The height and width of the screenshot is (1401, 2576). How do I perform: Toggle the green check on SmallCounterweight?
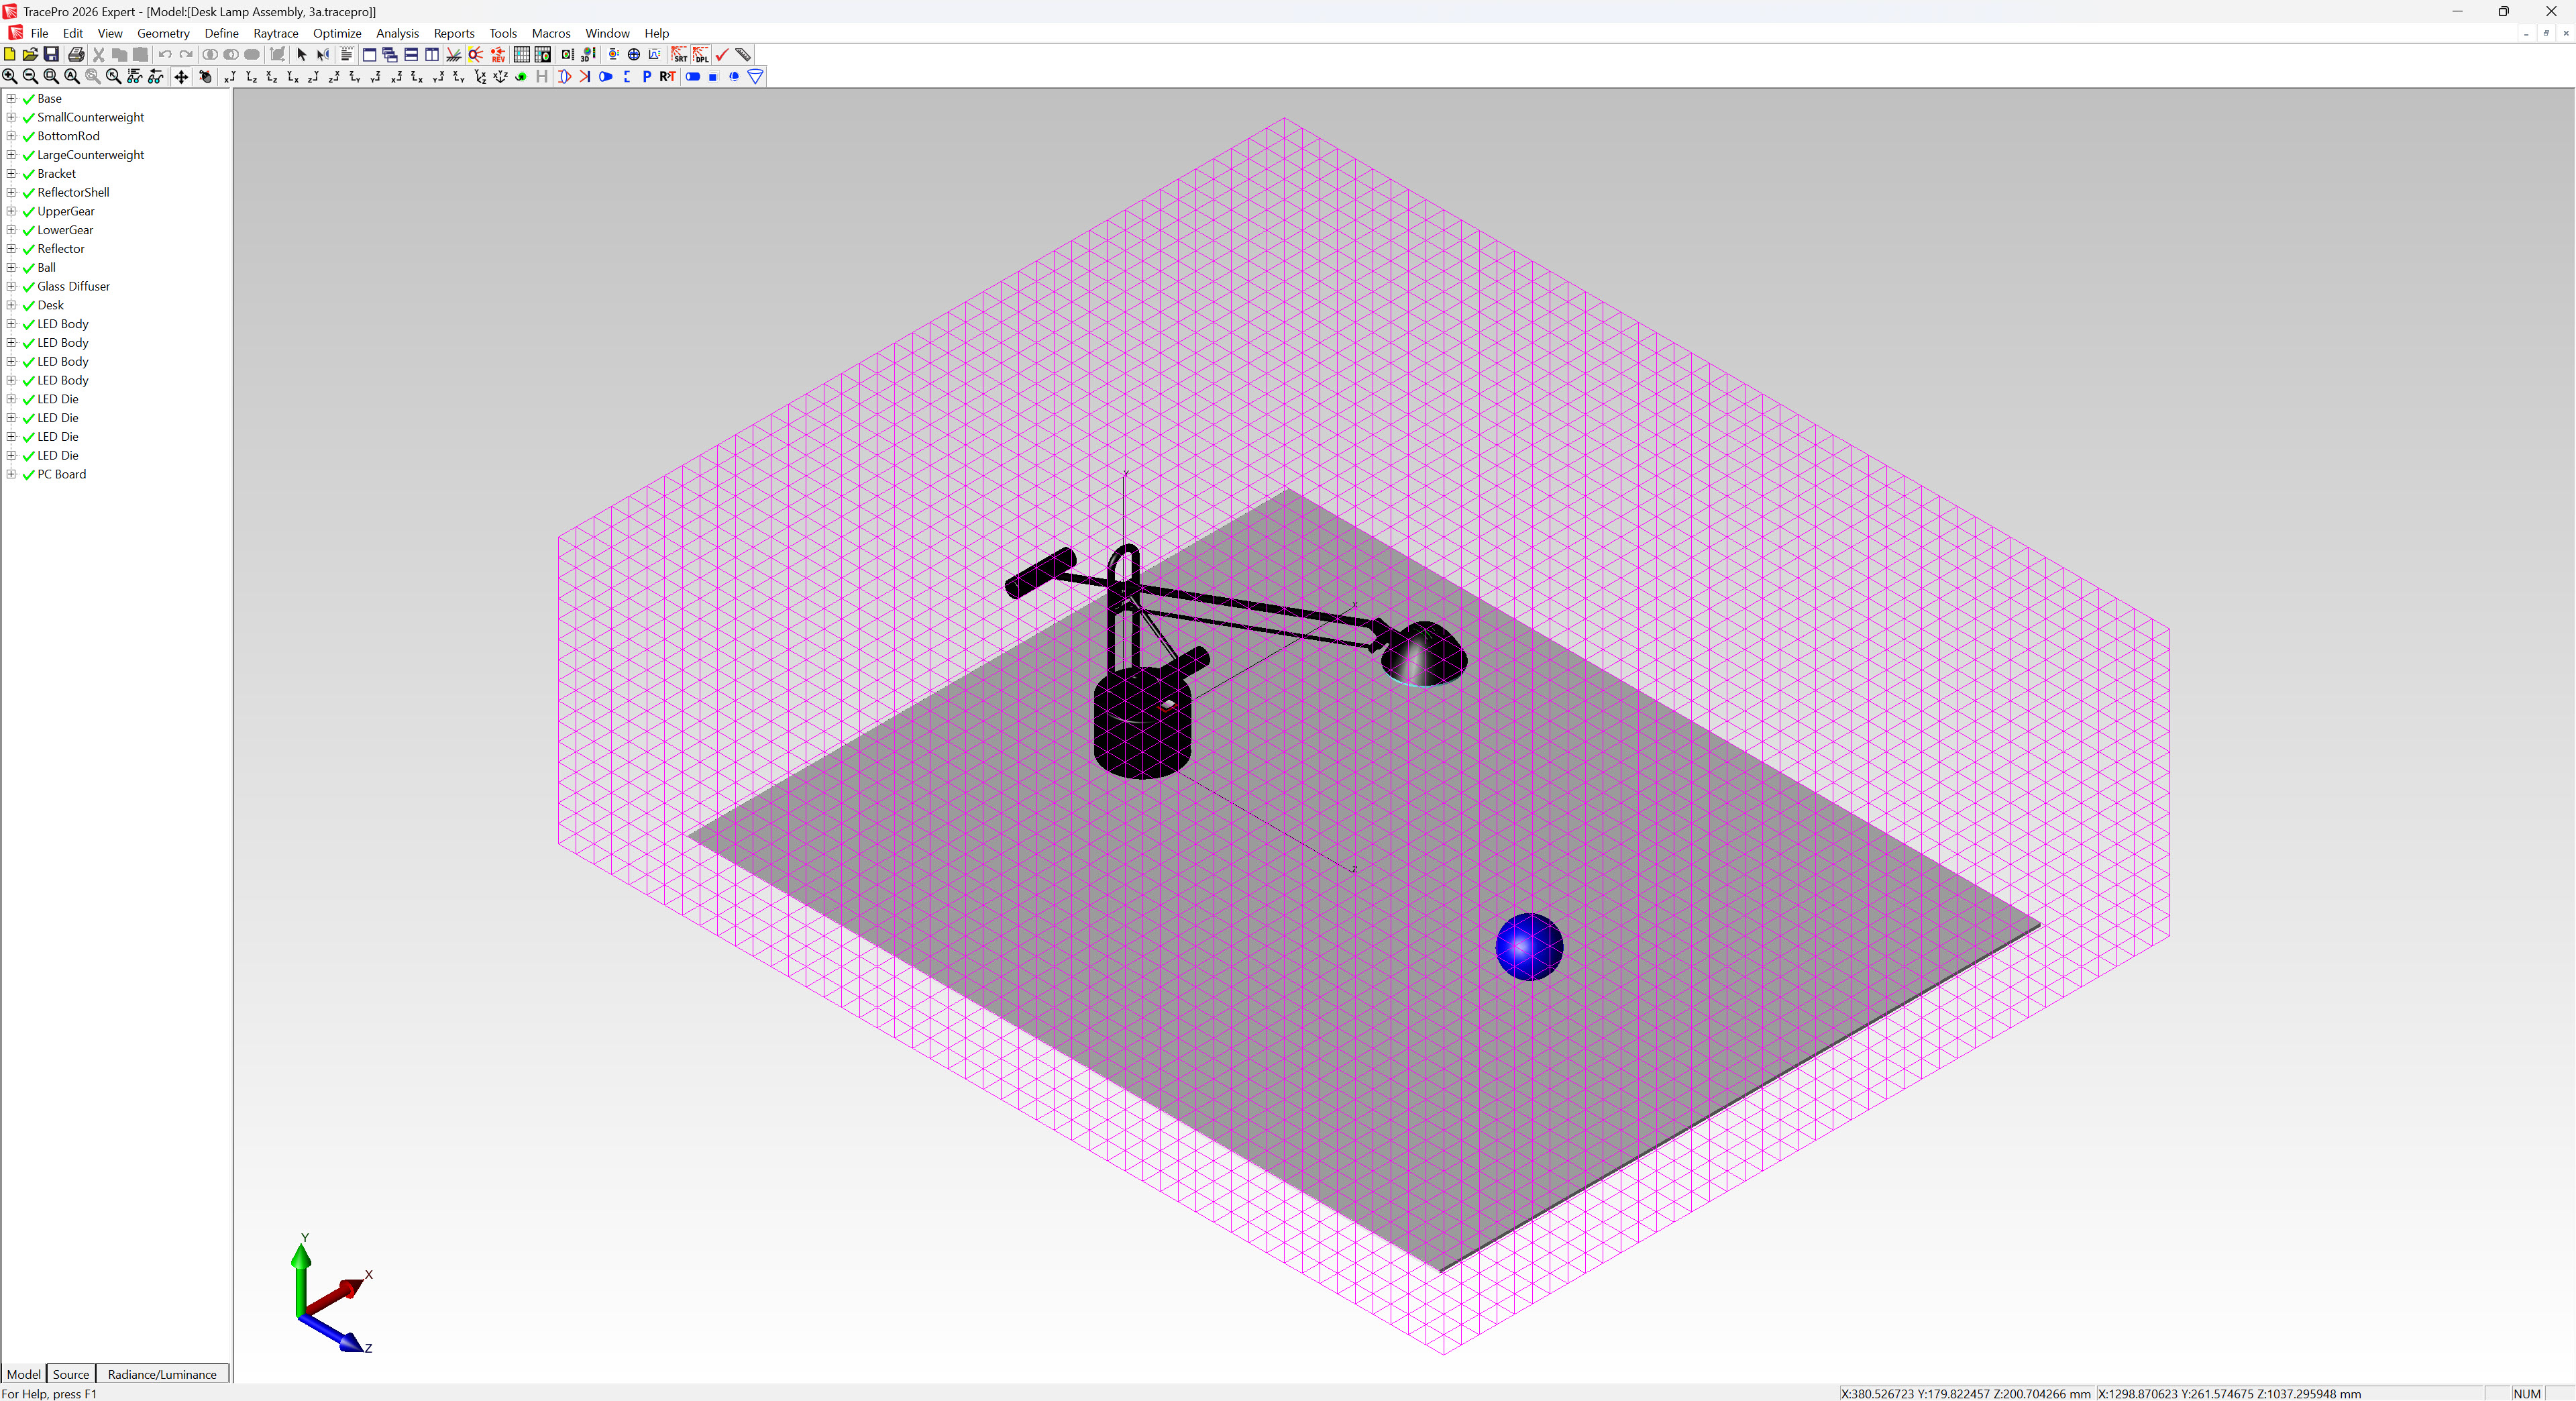click(28, 118)
